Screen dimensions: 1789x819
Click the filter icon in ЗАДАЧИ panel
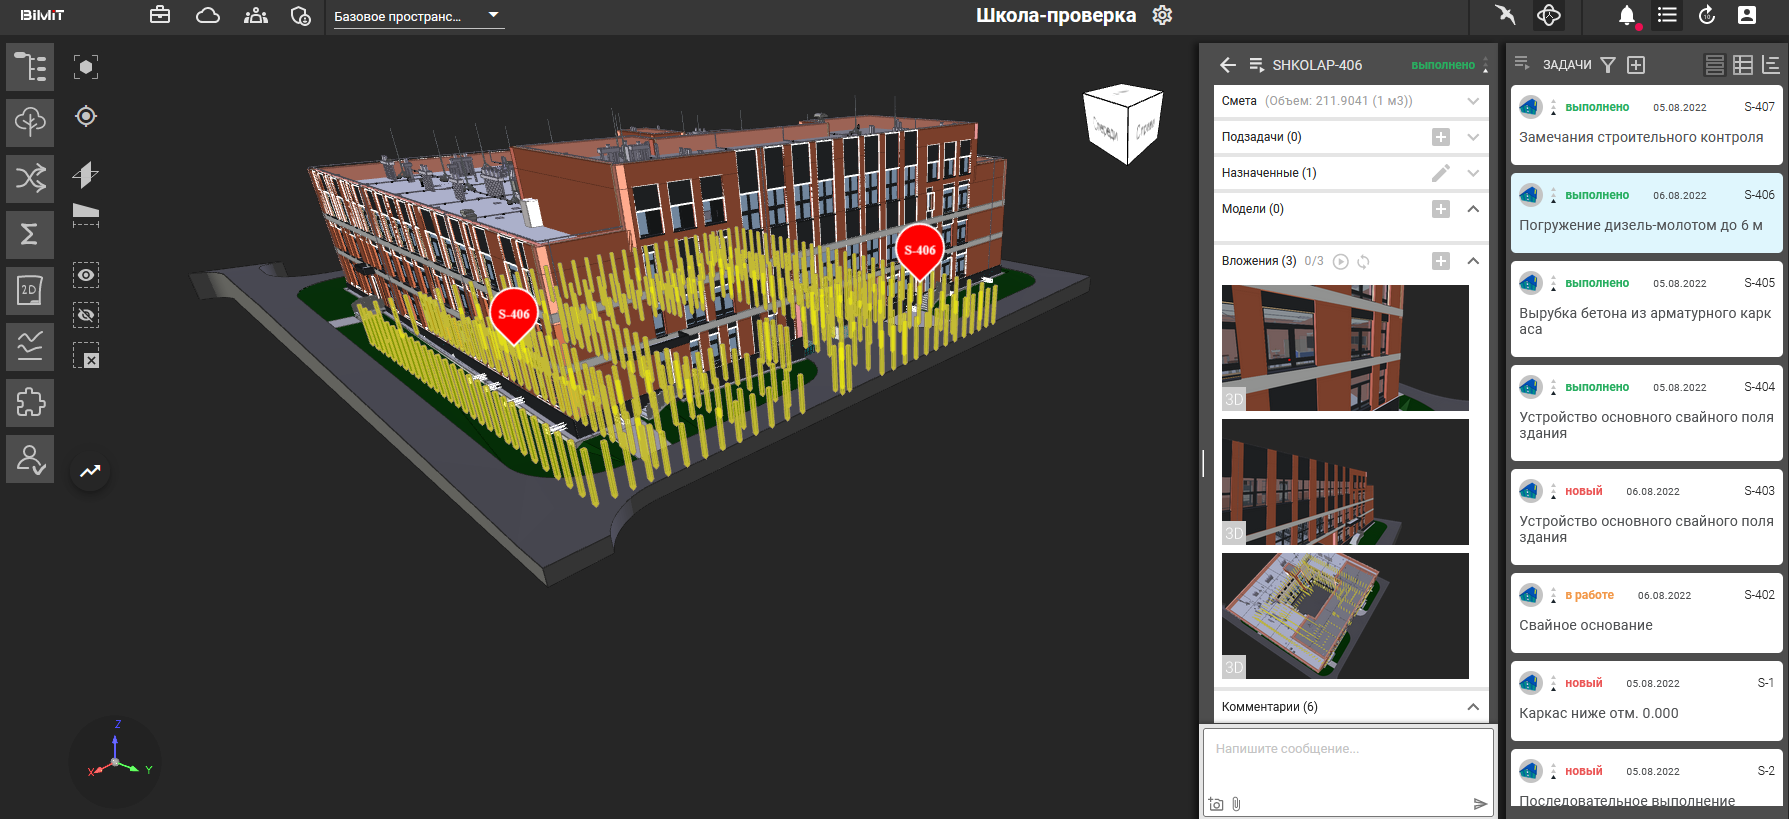tap(1608, 65)
